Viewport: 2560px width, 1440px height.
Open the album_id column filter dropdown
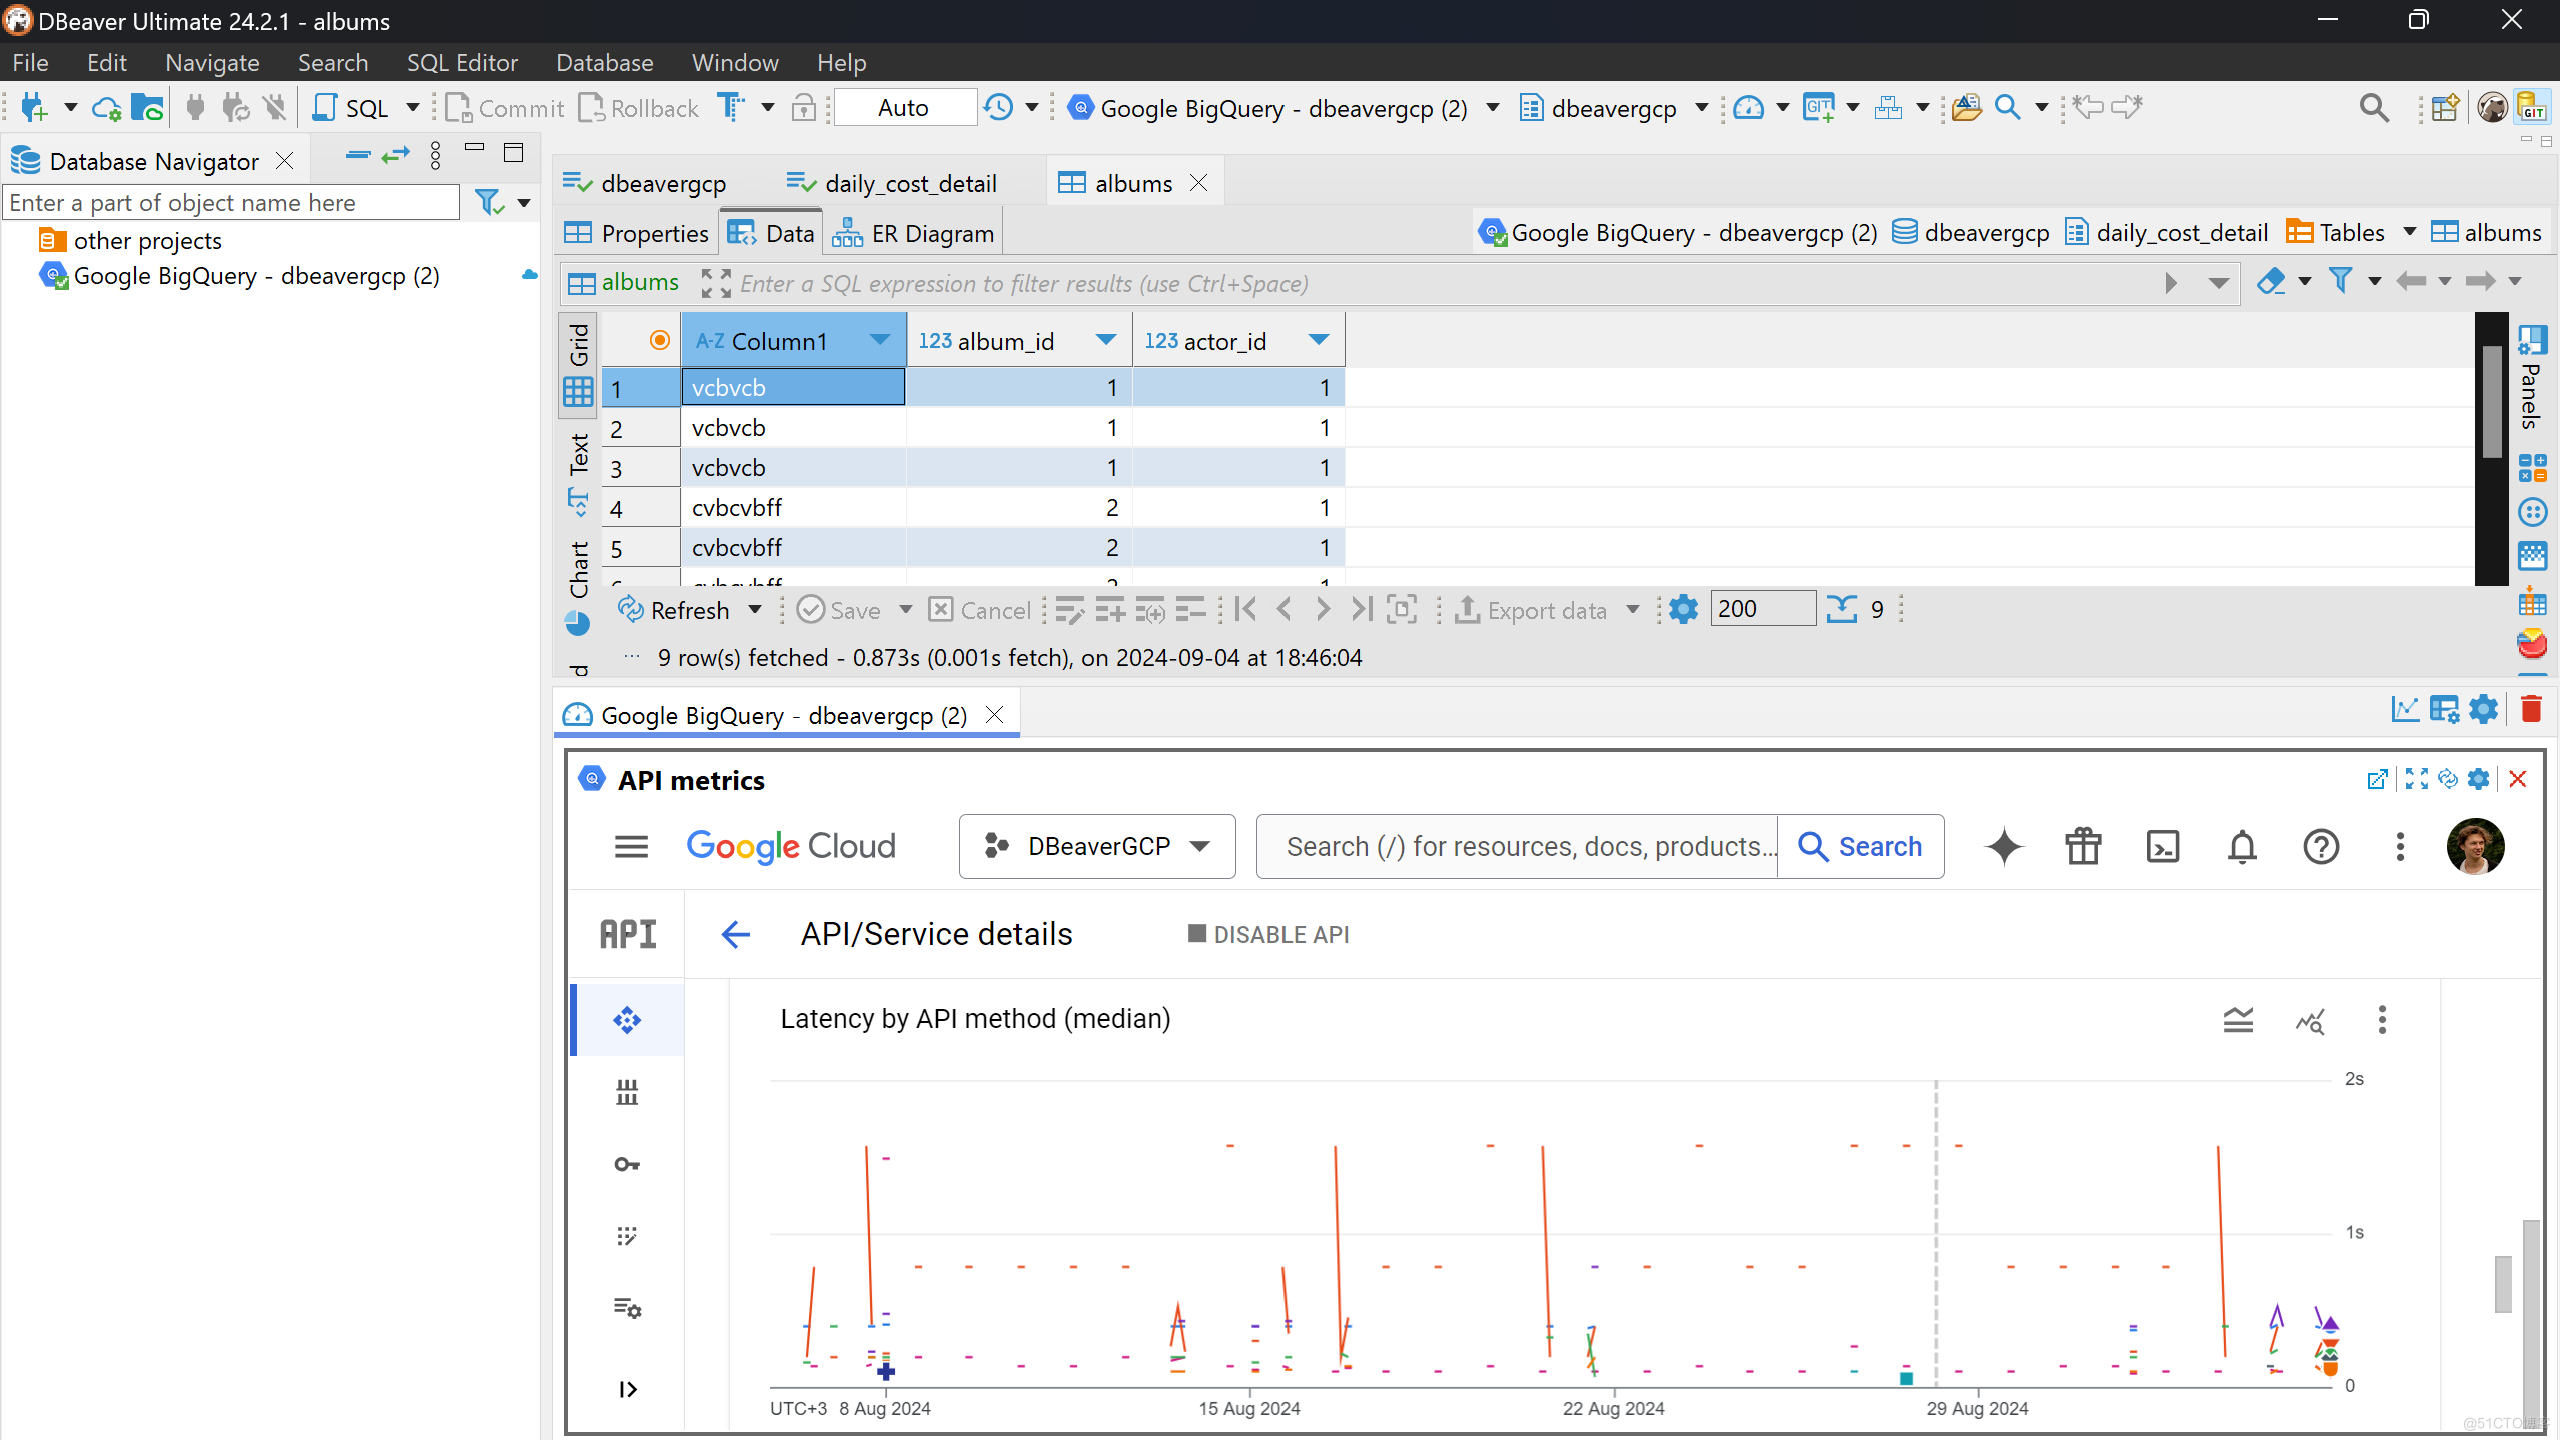point(1106,340)
